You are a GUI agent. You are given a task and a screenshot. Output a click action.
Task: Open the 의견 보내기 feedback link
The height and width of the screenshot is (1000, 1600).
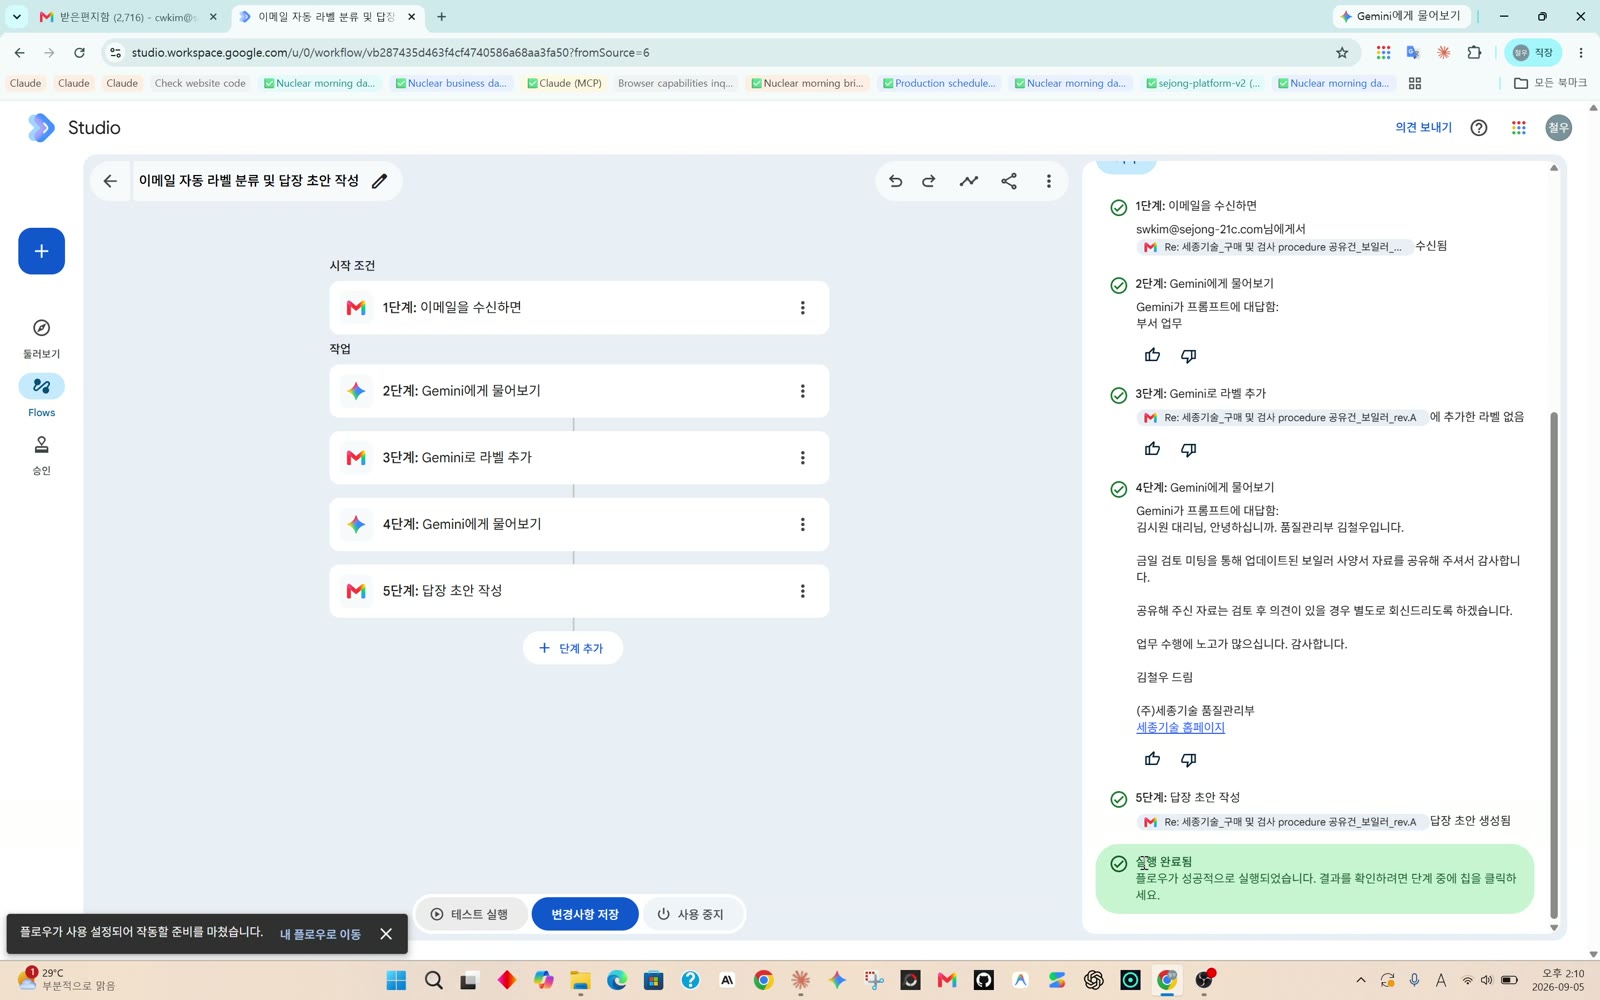click(1423, 127)
